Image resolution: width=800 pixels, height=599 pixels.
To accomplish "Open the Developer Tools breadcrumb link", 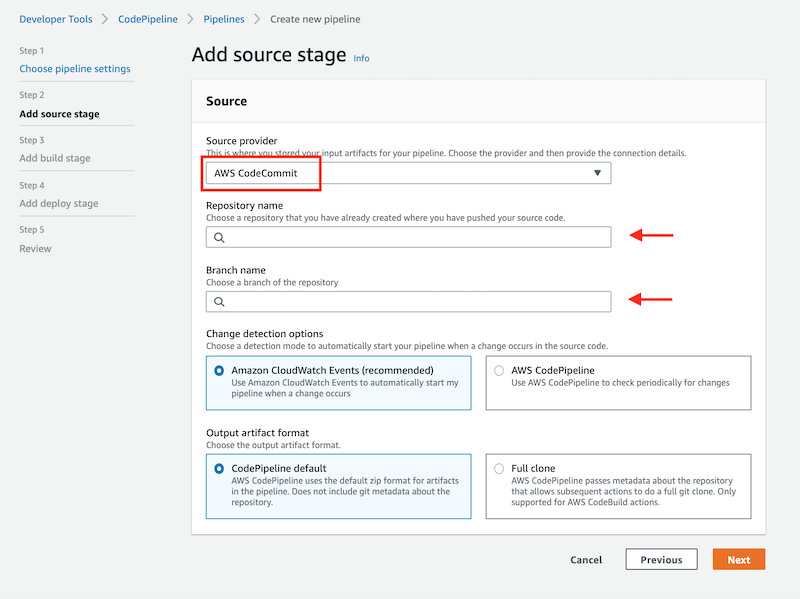I will pyautogui.click(x=56, y=19).
